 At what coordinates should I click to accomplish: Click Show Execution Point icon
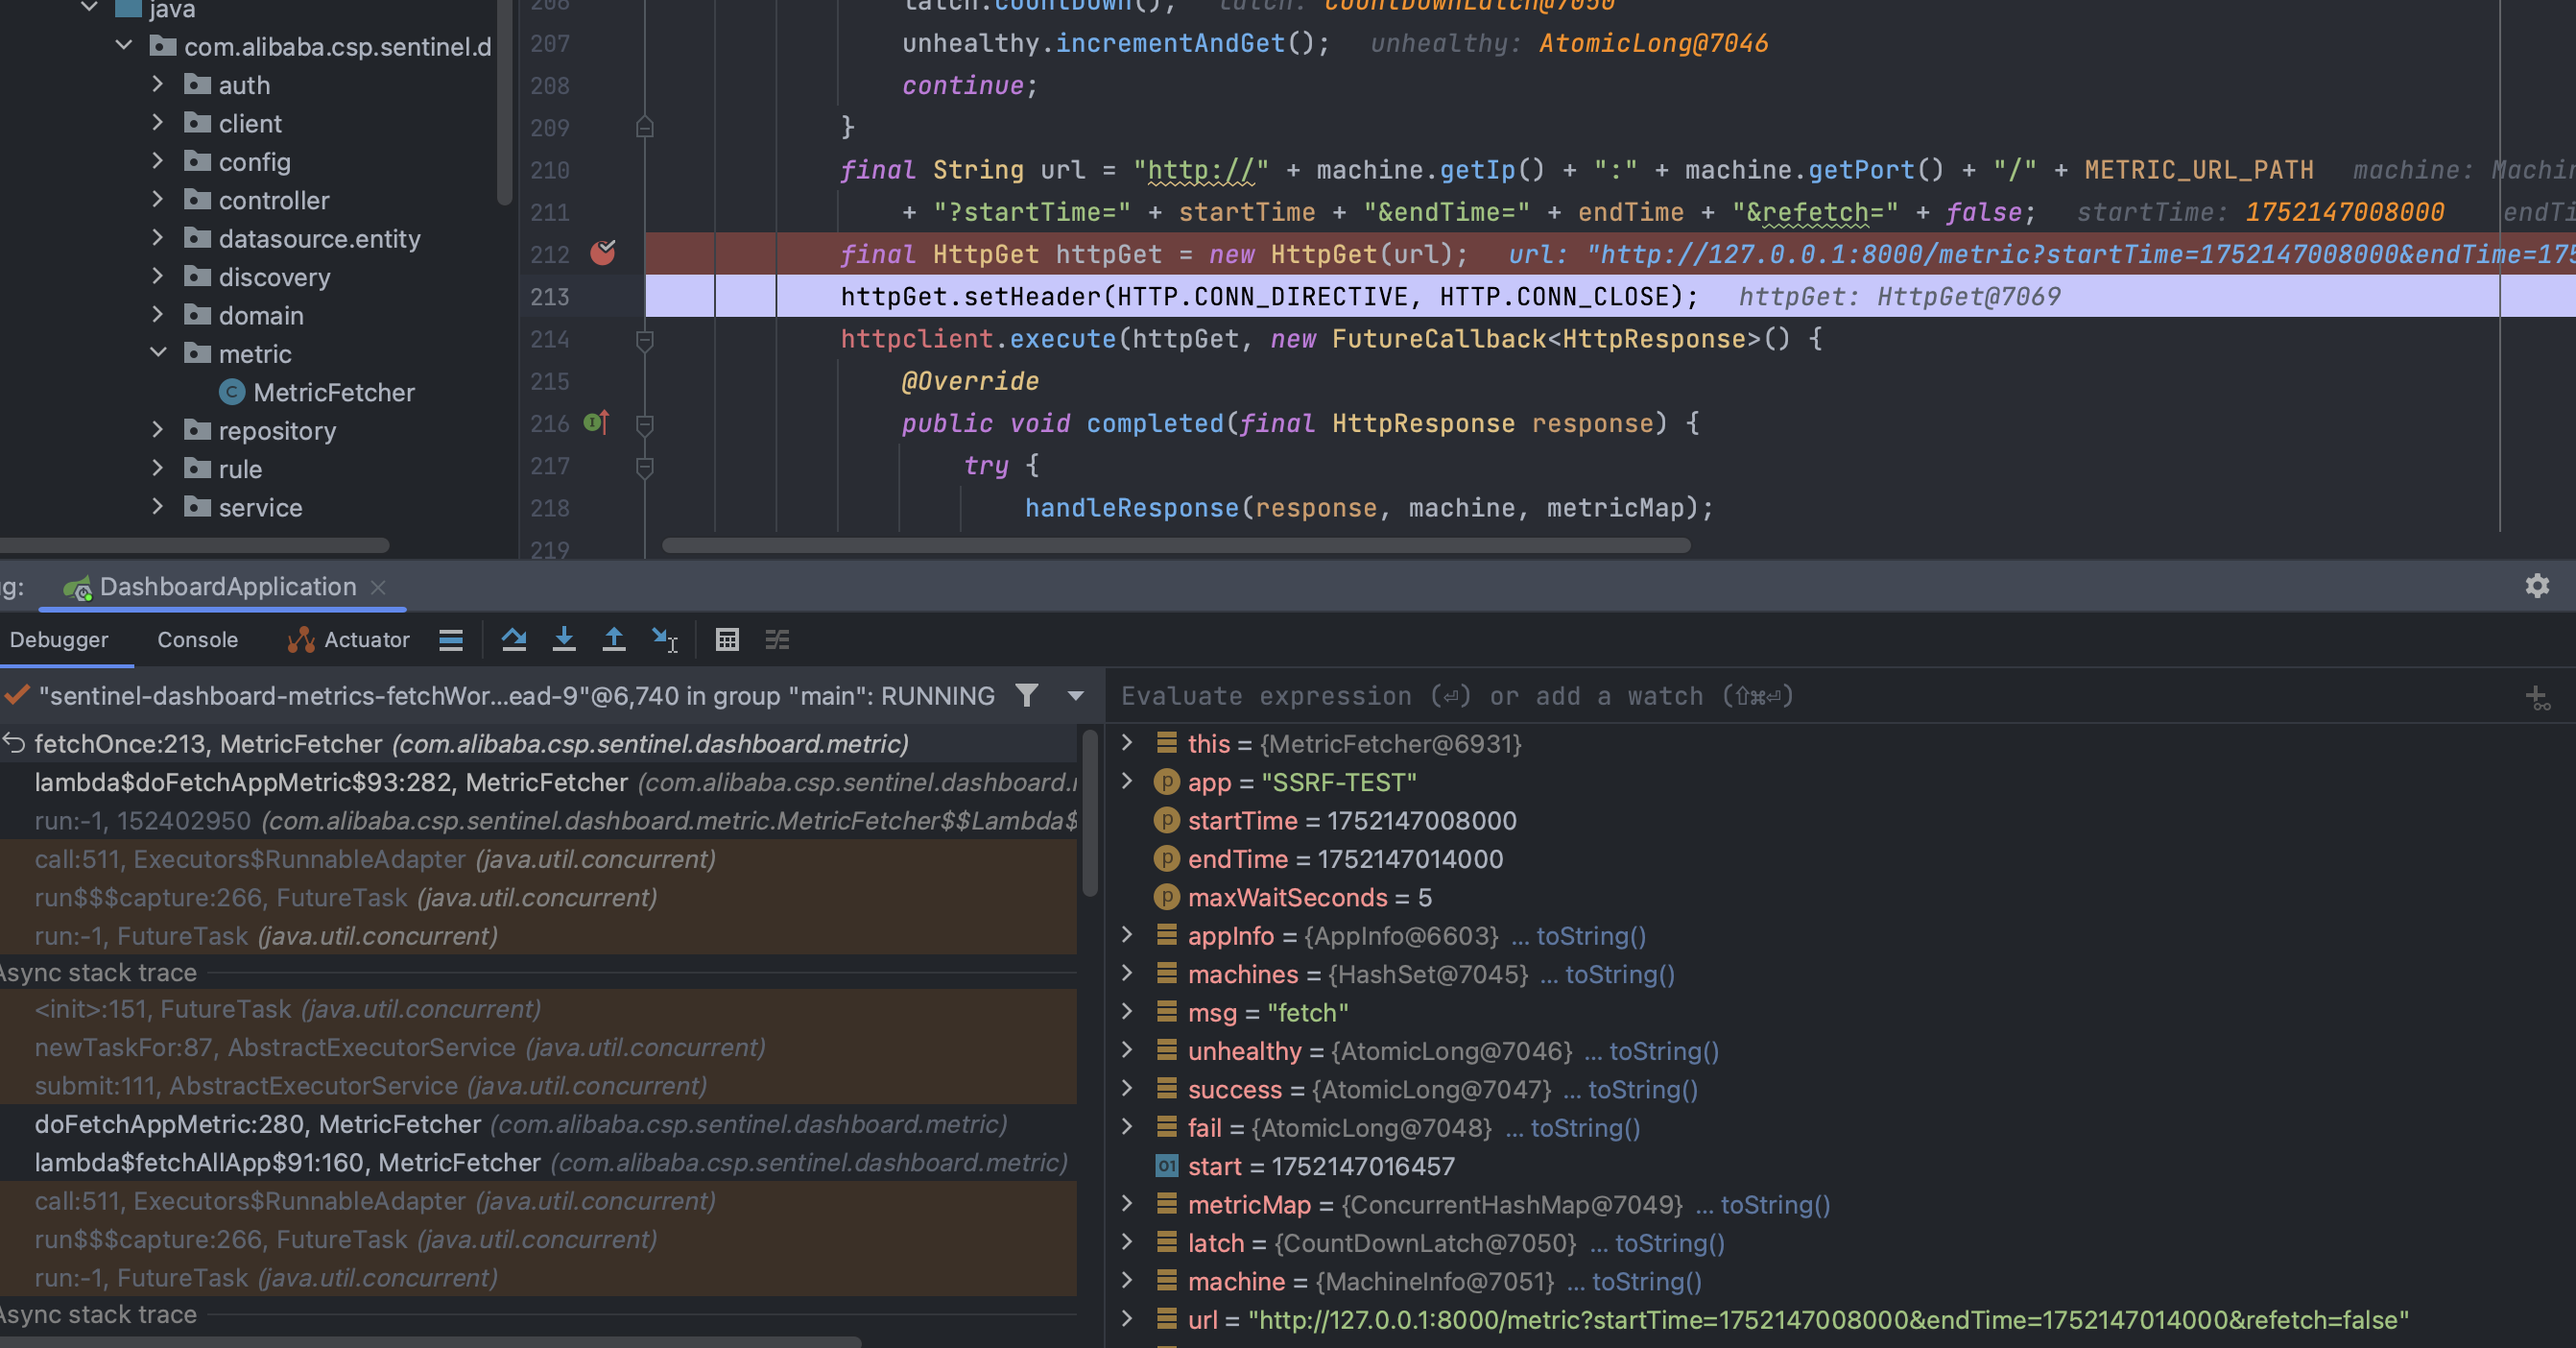pyautogui.click(x=451, y=639)
